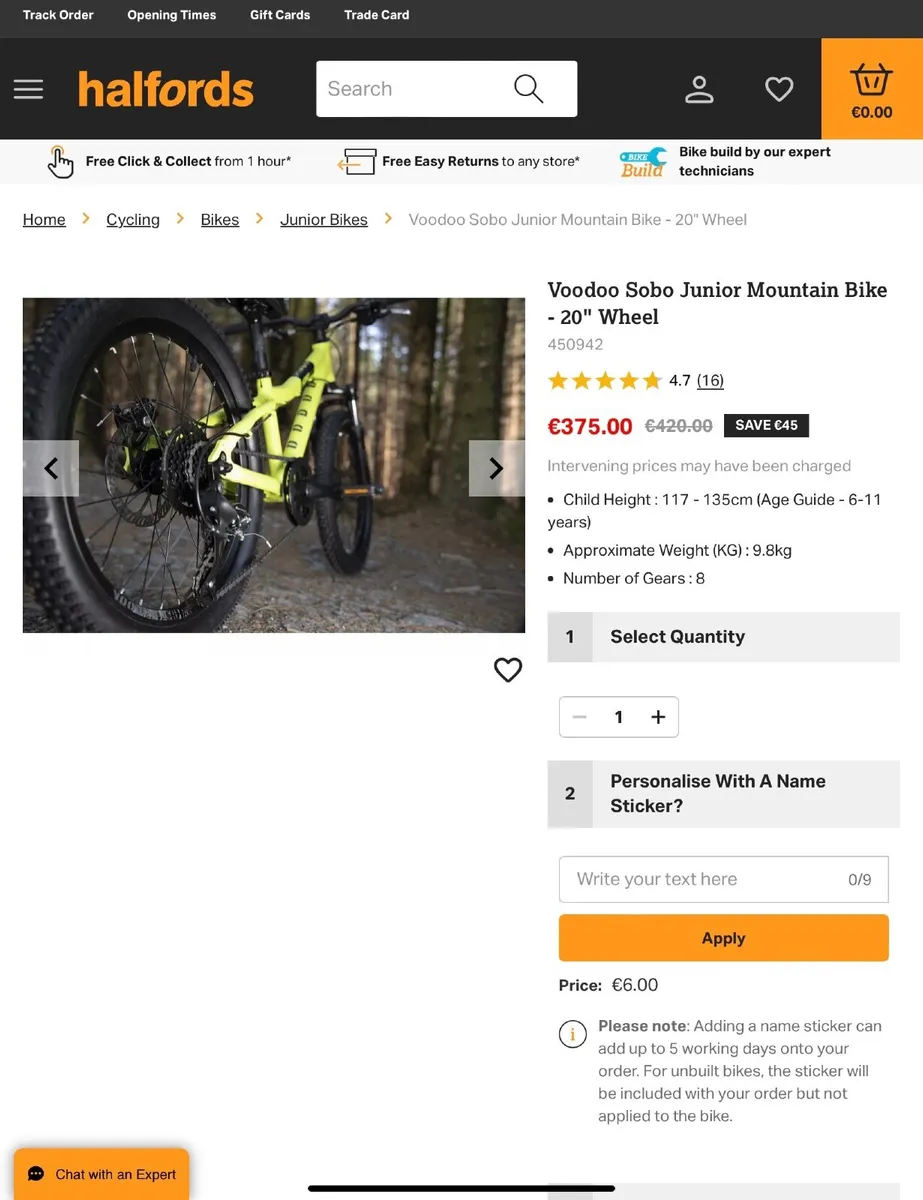Type in the Write your text here field
This screenshot has height=1200, width=923.
700,879
